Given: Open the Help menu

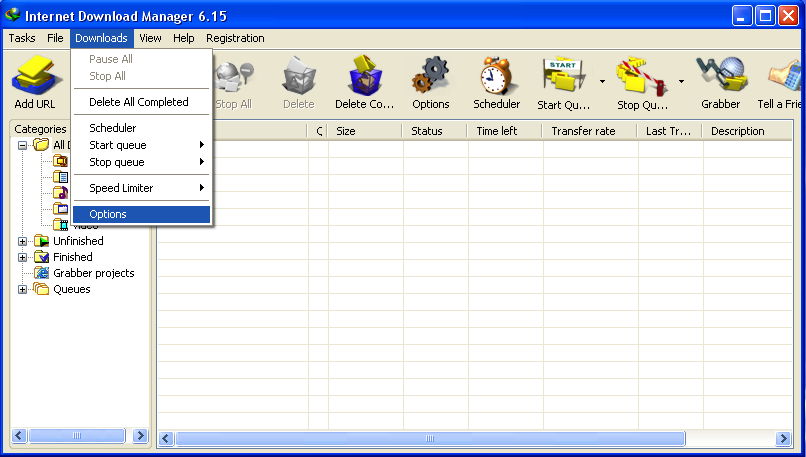Looking at the screenshot, I should (184, 38).
